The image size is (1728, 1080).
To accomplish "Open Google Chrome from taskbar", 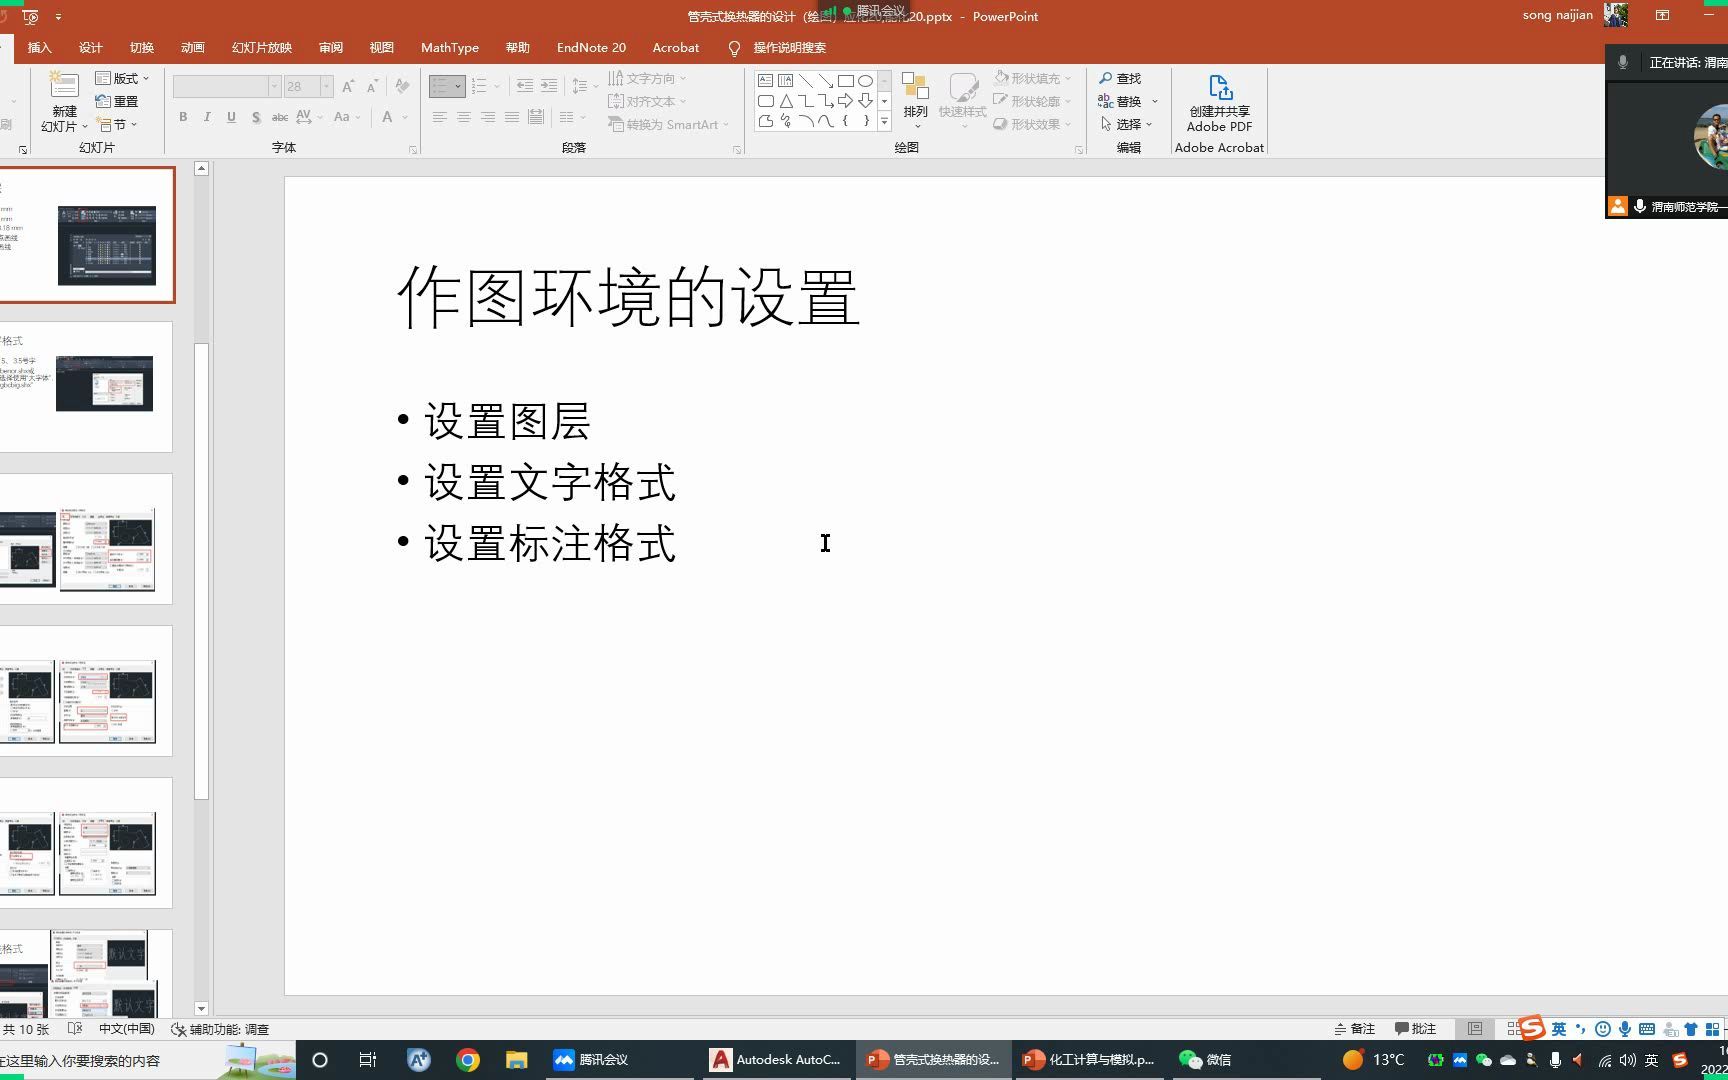I will tap(468, 1060).
